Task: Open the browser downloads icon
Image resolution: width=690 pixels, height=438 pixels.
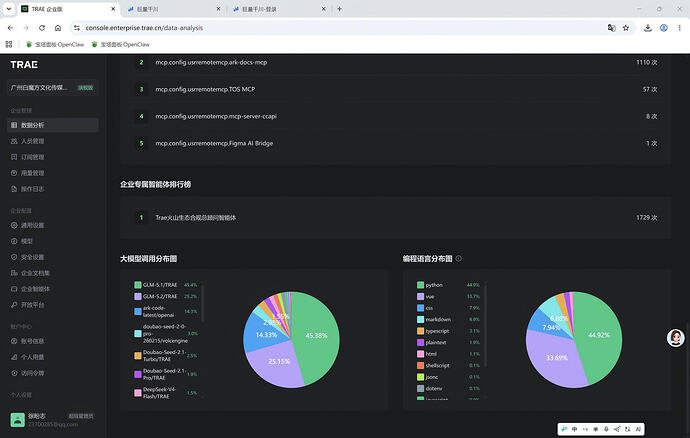Action: (x=648, y=28)
